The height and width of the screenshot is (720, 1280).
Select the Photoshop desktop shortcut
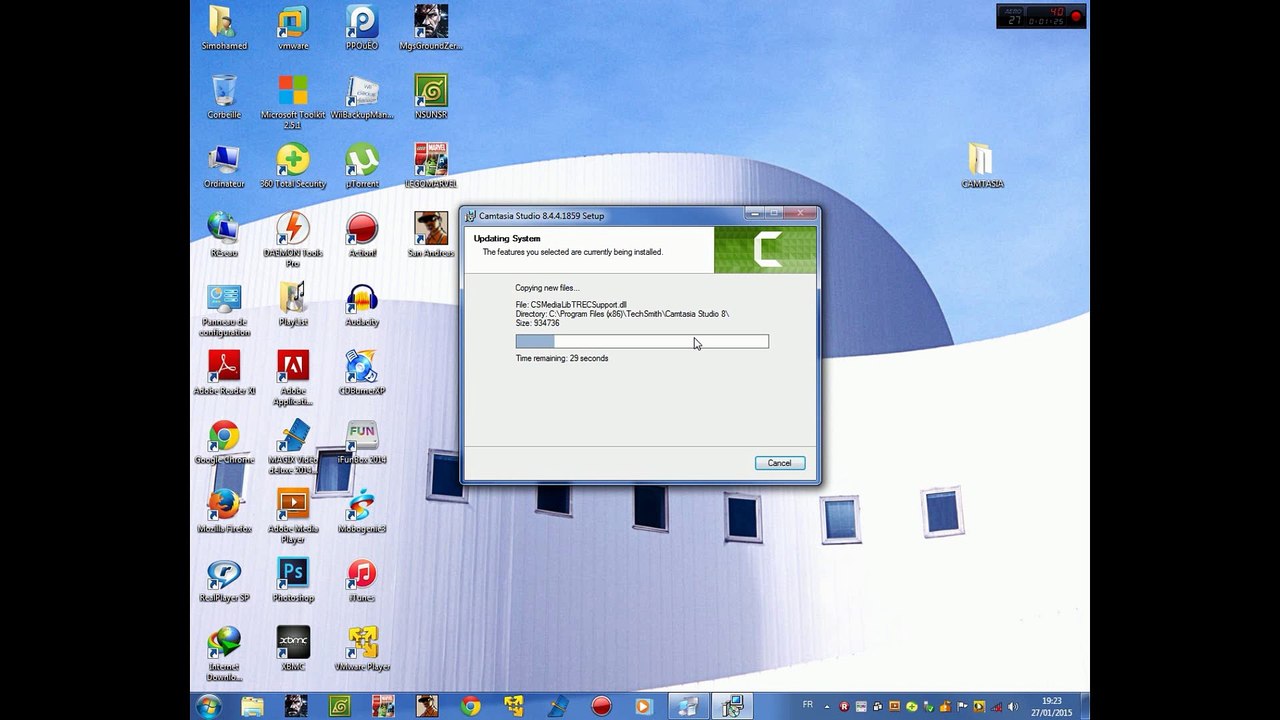[x=293, y=579]
